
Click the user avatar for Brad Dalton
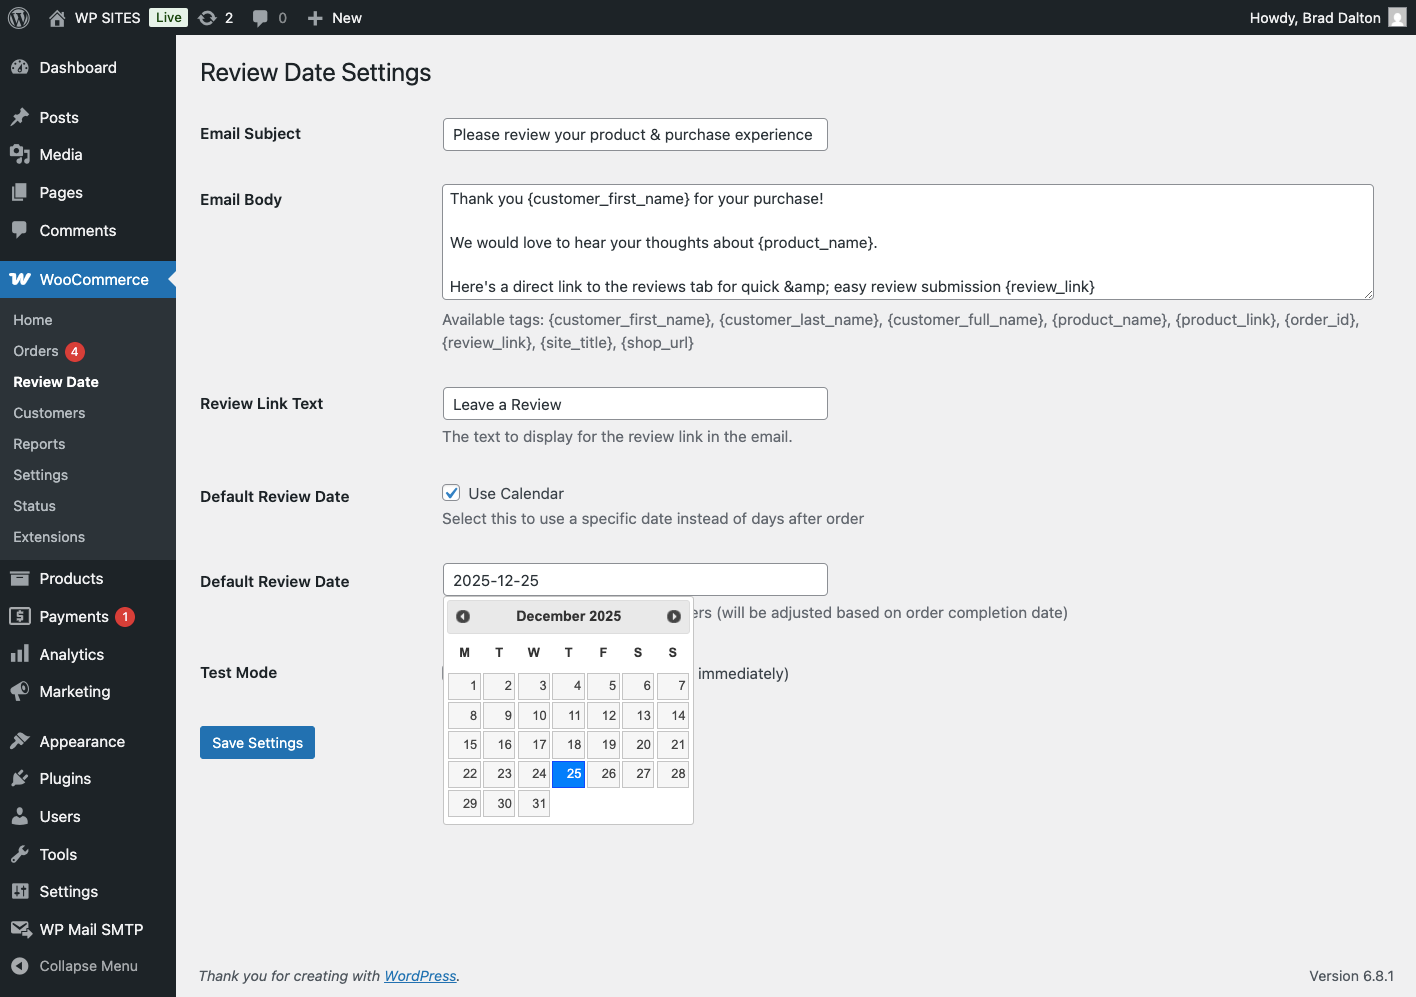pyautogui.click(x=1397, y=18)
